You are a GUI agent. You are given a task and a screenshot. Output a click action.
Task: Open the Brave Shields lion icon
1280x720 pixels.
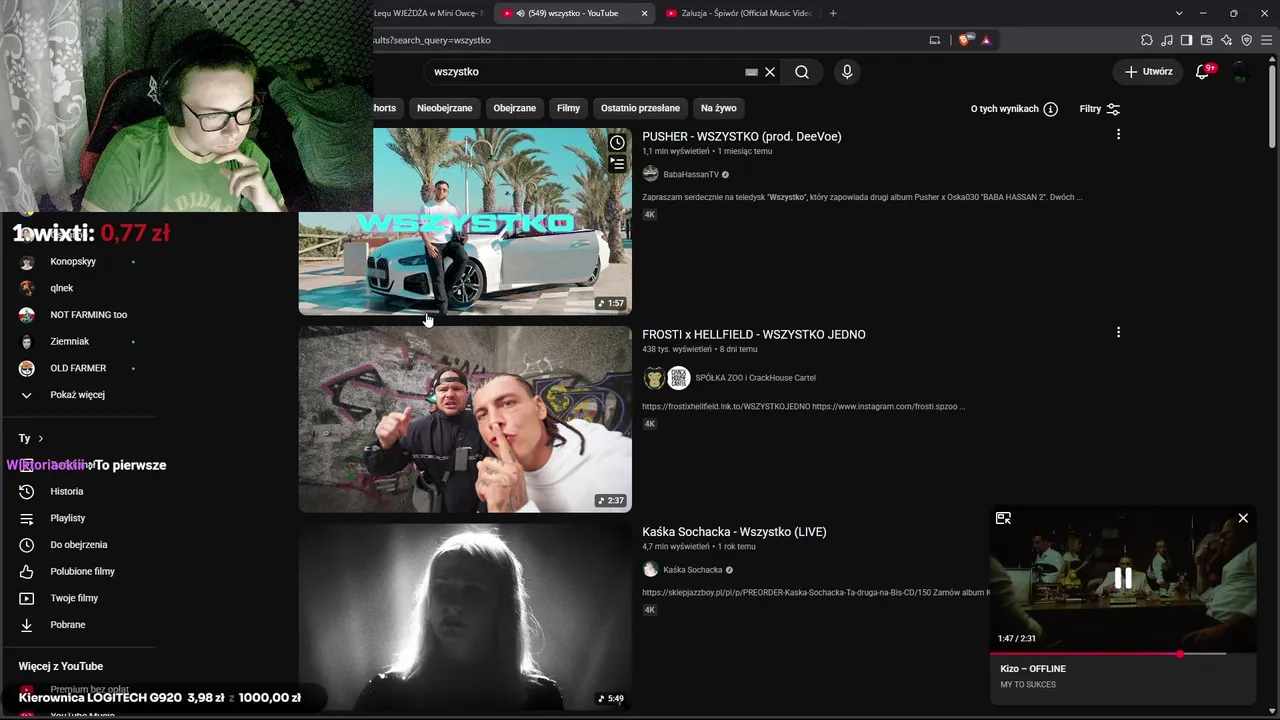point(964,40)
